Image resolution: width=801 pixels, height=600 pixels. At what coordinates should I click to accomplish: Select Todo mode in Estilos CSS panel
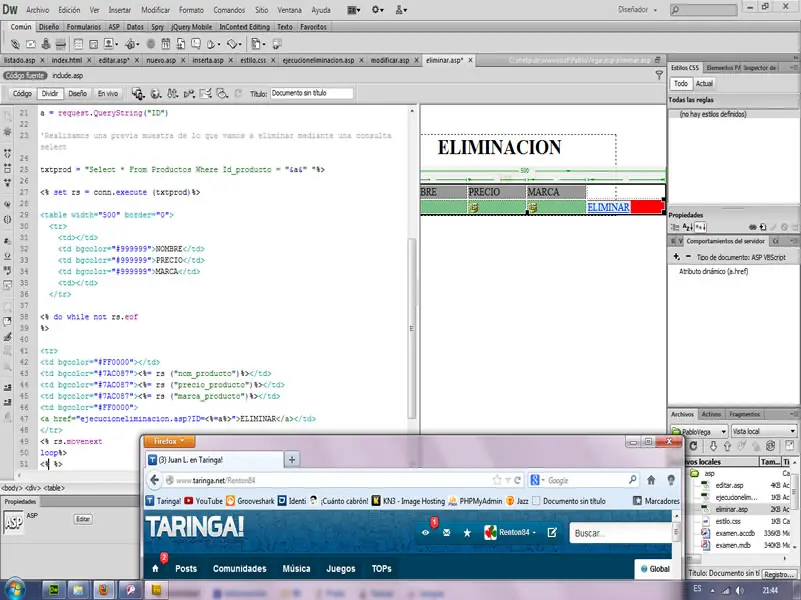tap(680, 84)
